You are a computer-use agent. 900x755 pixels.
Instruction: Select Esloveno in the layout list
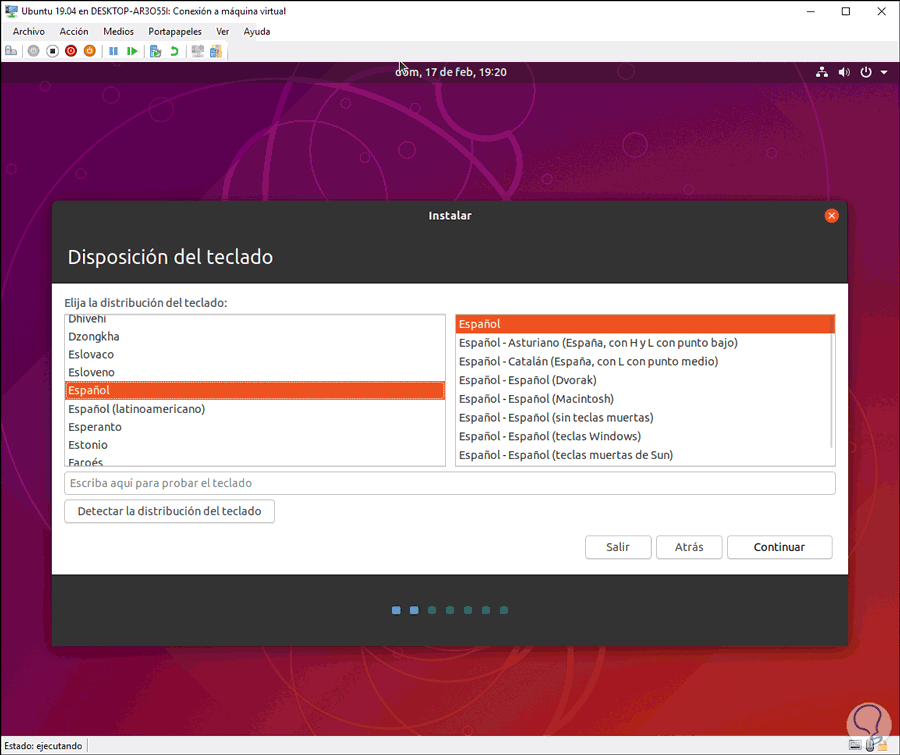point(255,372)
